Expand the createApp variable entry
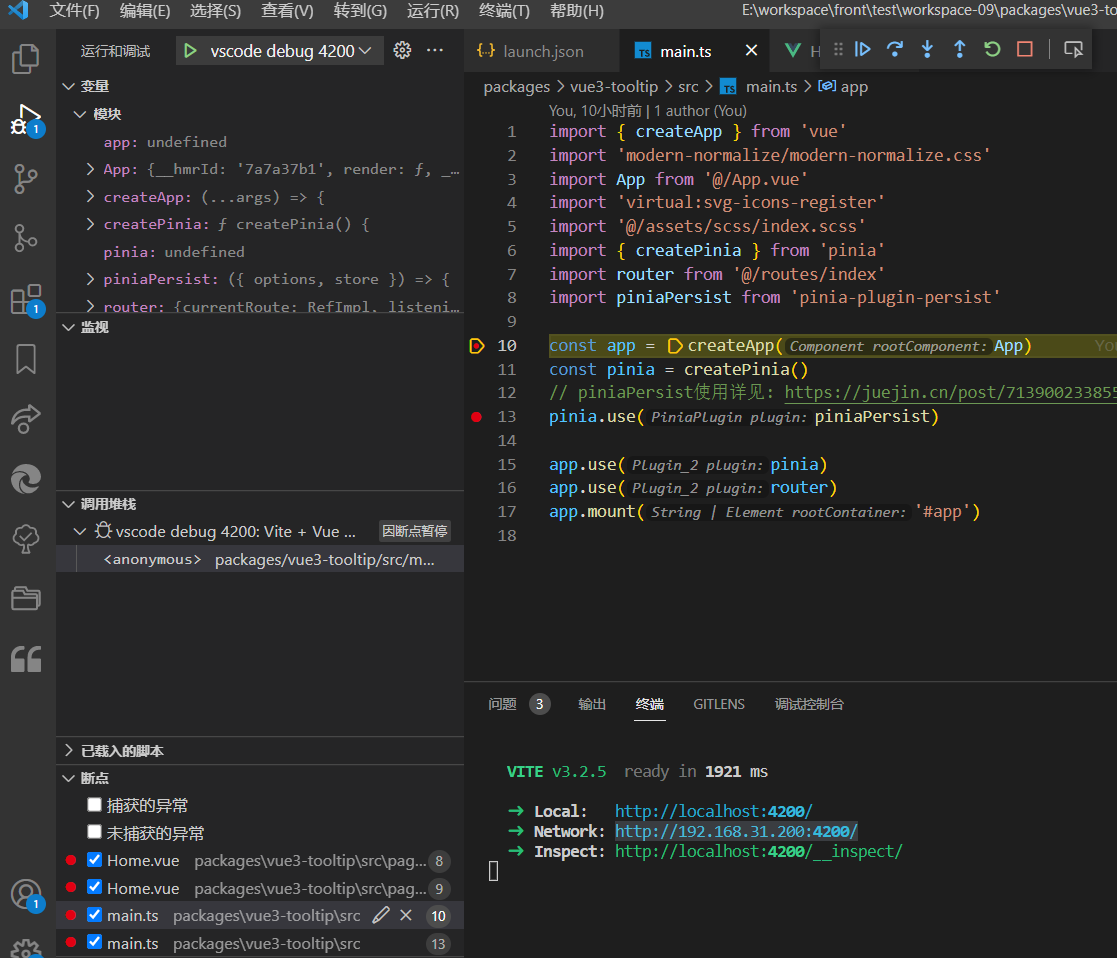The image size is (1117, 958). [91, 197]
